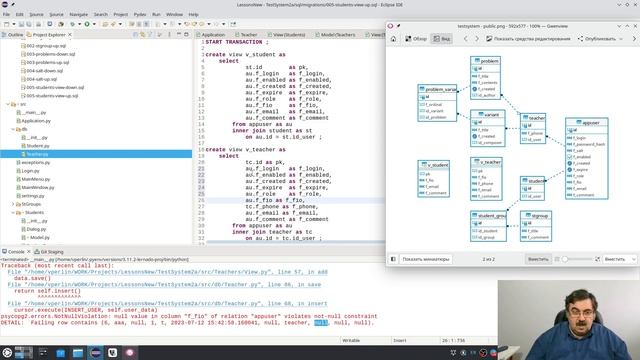Click Показать средства редактирования in Gwenview
The image size is (640, 360).
[x=528, y=39]
